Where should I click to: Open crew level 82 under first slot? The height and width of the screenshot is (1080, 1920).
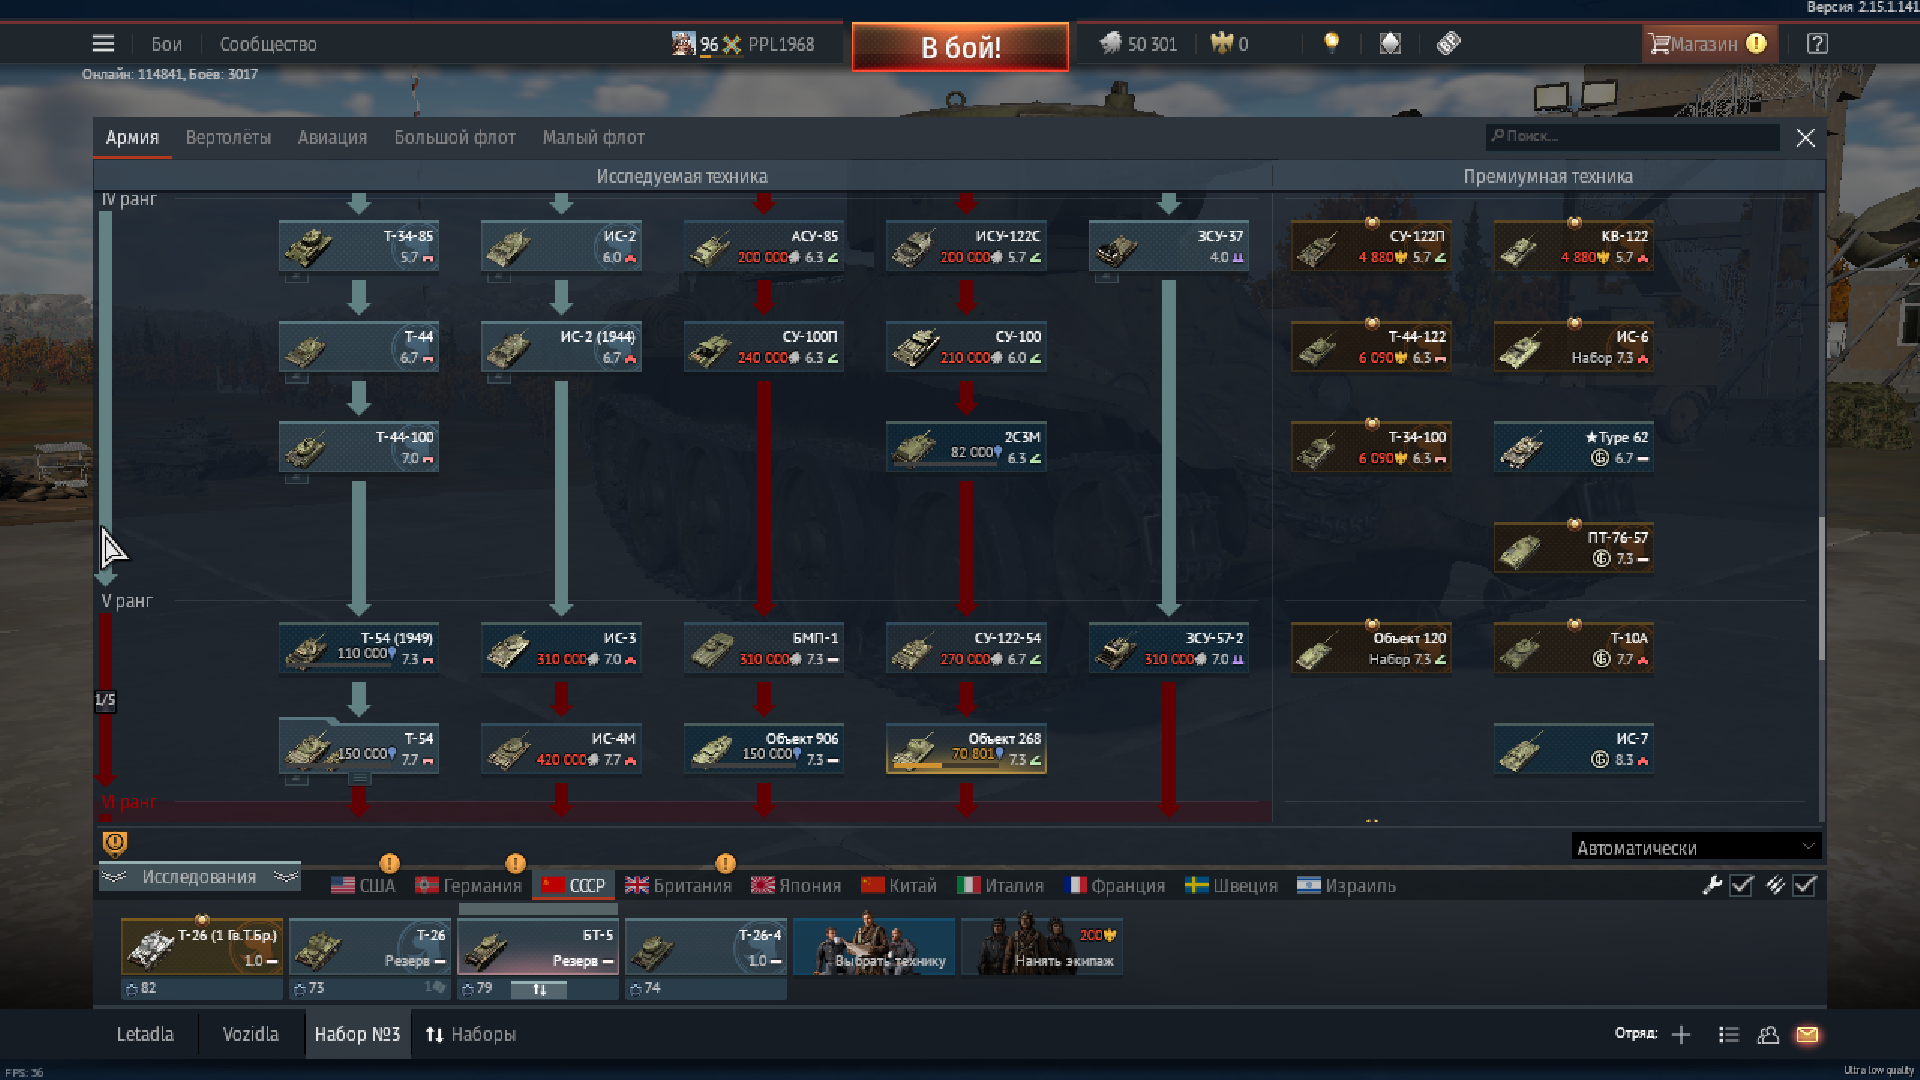(202, 988)
